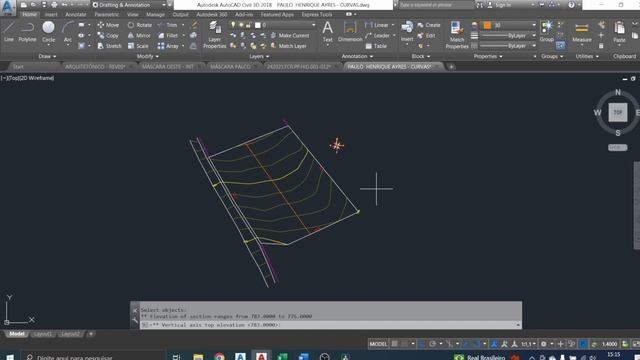The image size is (640, 360).
Task: Select the Arc tool
Action: 68,32
